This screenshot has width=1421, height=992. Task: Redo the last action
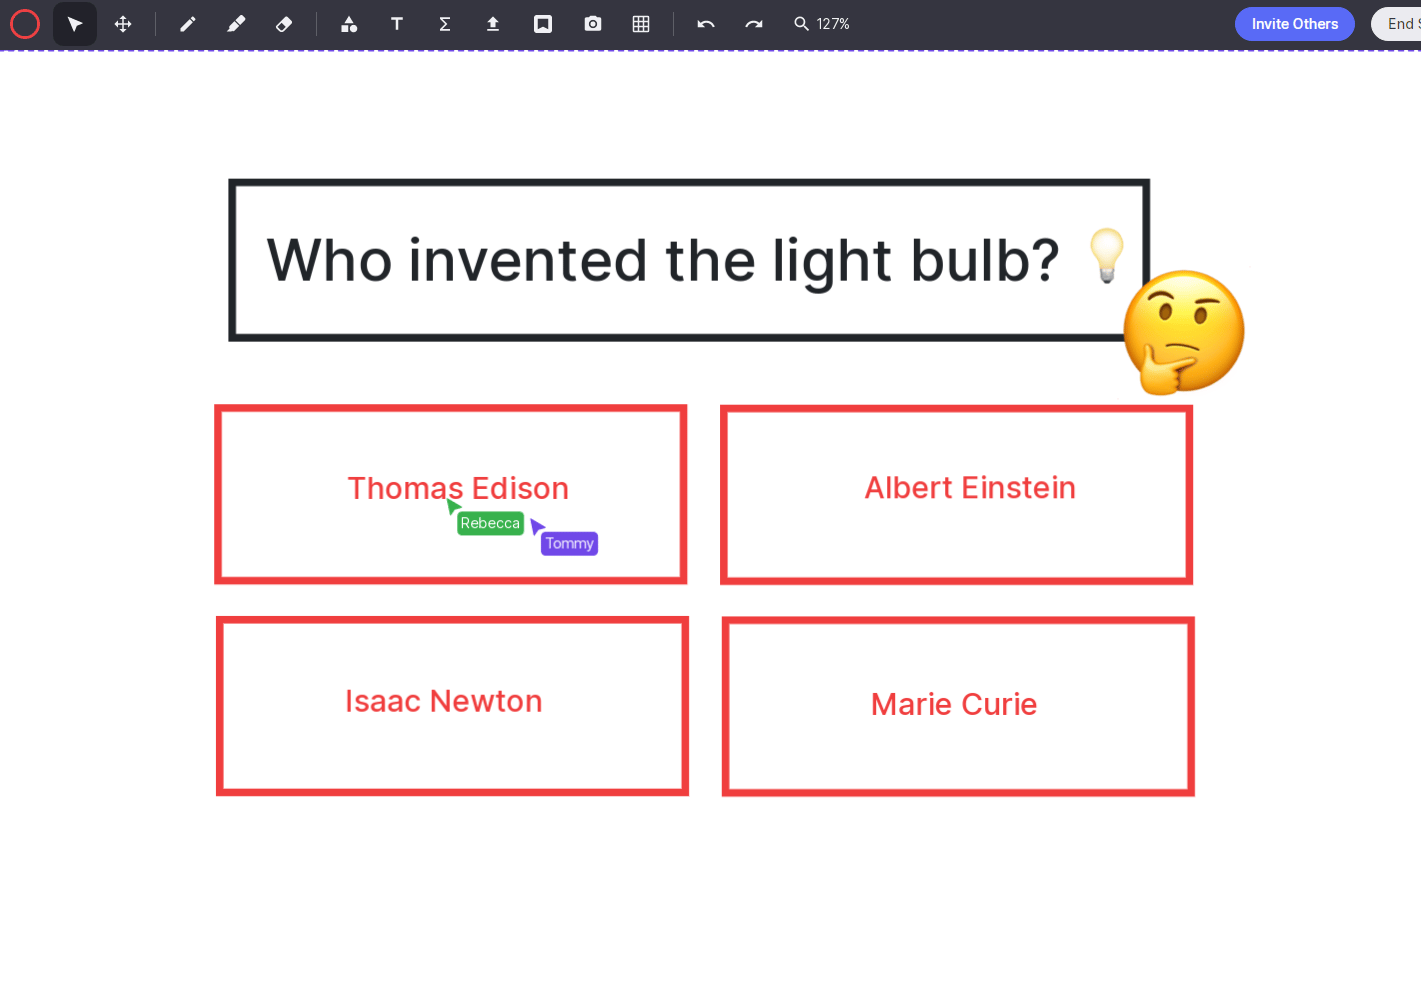click(754, 24)
